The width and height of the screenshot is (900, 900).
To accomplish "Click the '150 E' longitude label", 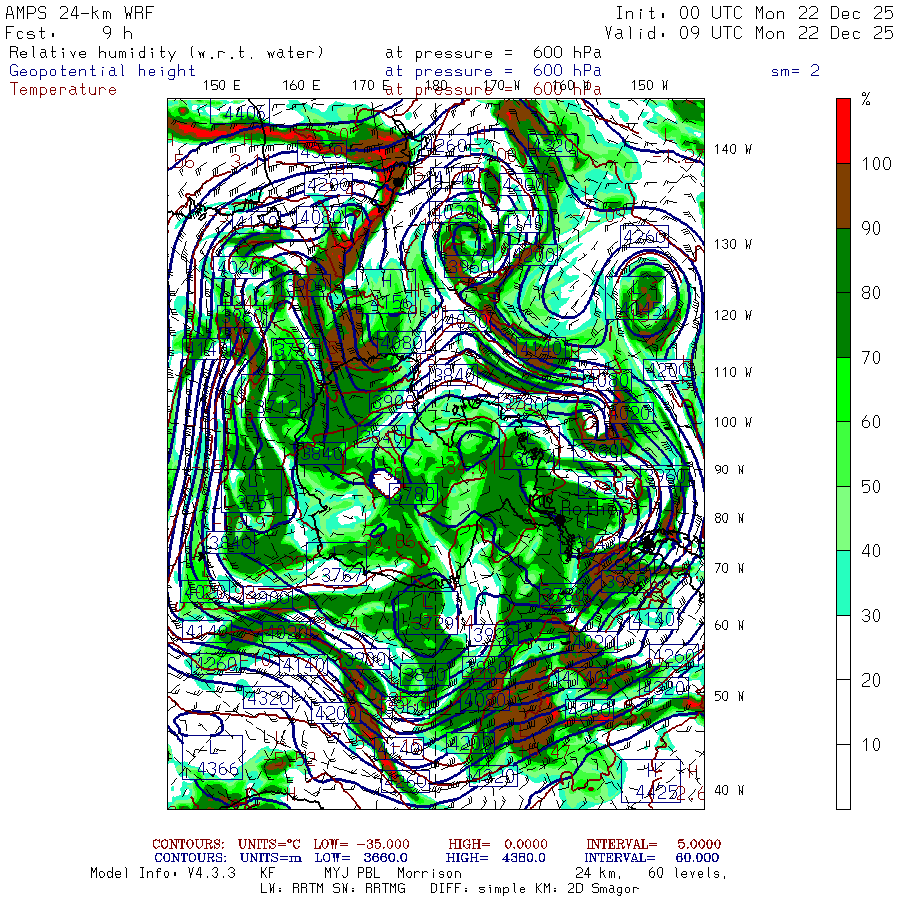I will 222,86.
